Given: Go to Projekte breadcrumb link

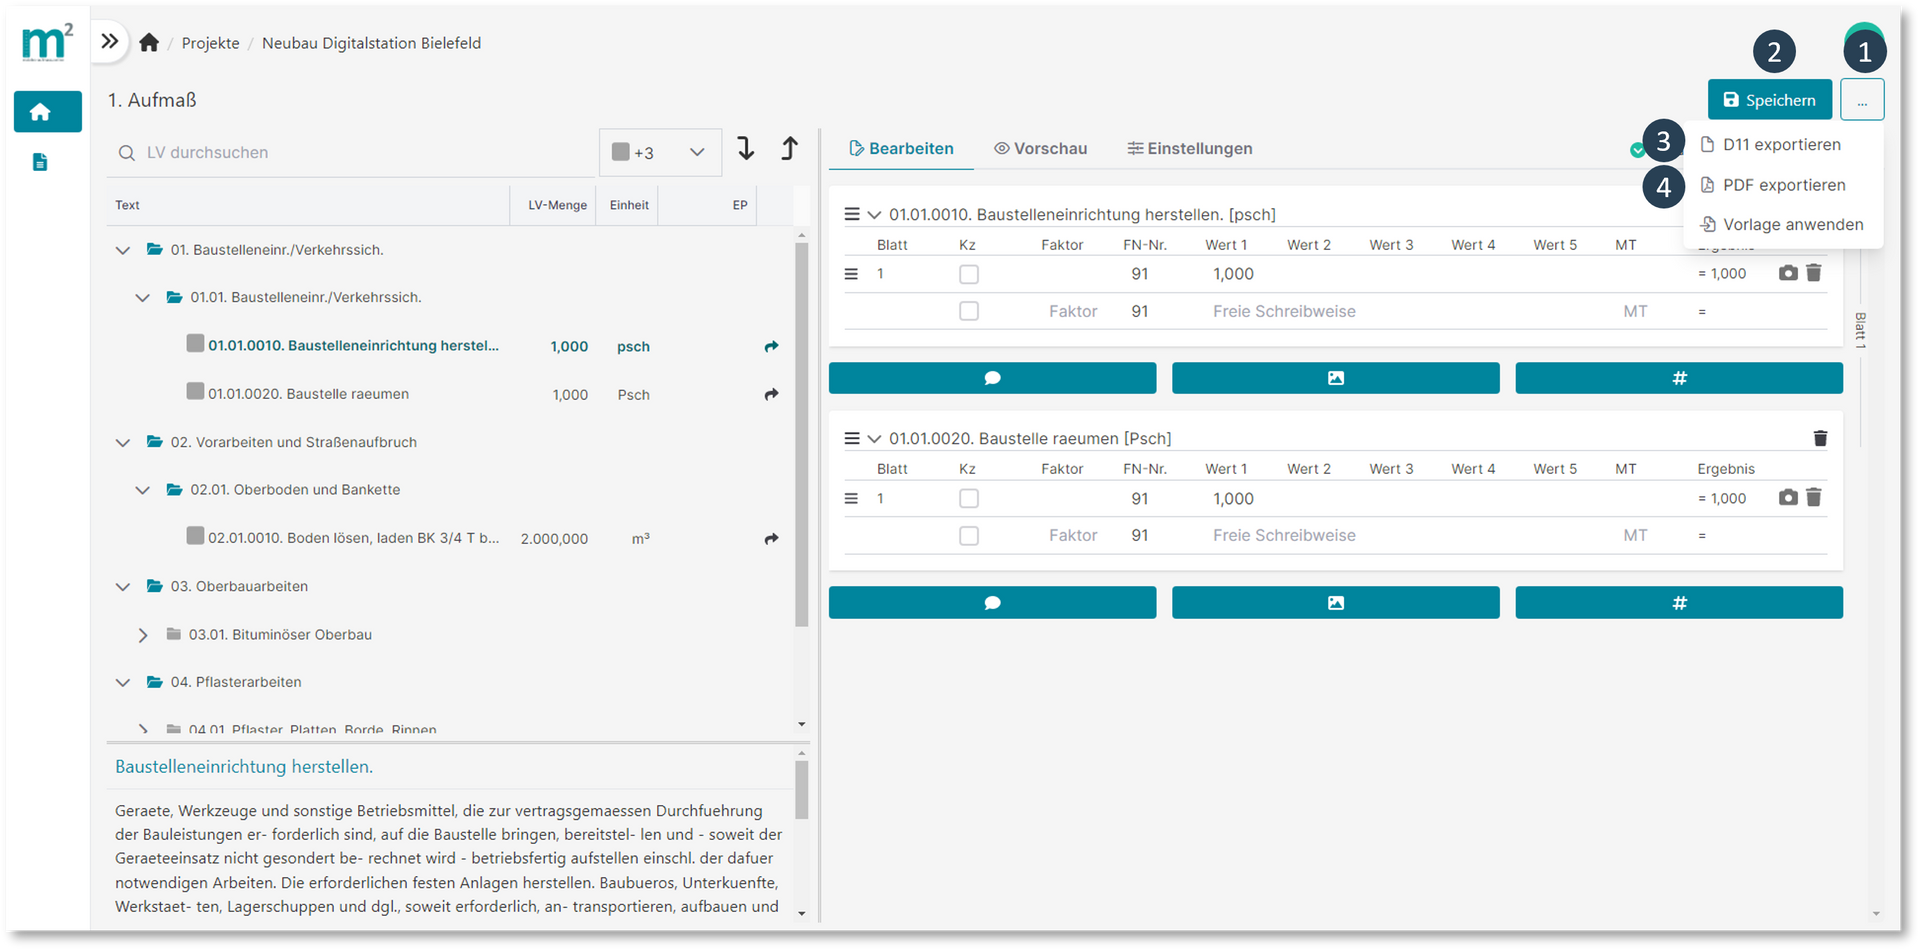Looking at the screenshot, I should coord(210,43).
